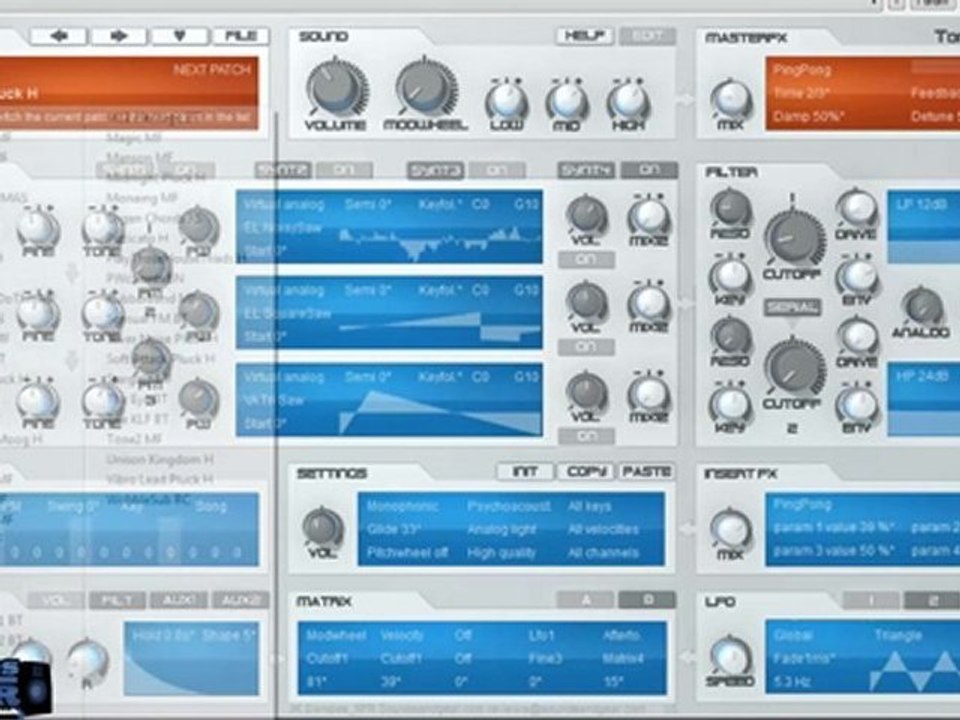Toggle the ON button beside SYNTH3

[497, 170]
